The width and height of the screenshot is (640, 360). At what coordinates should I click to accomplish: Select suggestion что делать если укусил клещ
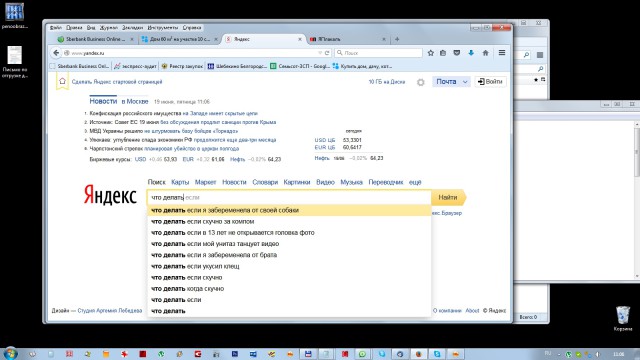[289, 266]
